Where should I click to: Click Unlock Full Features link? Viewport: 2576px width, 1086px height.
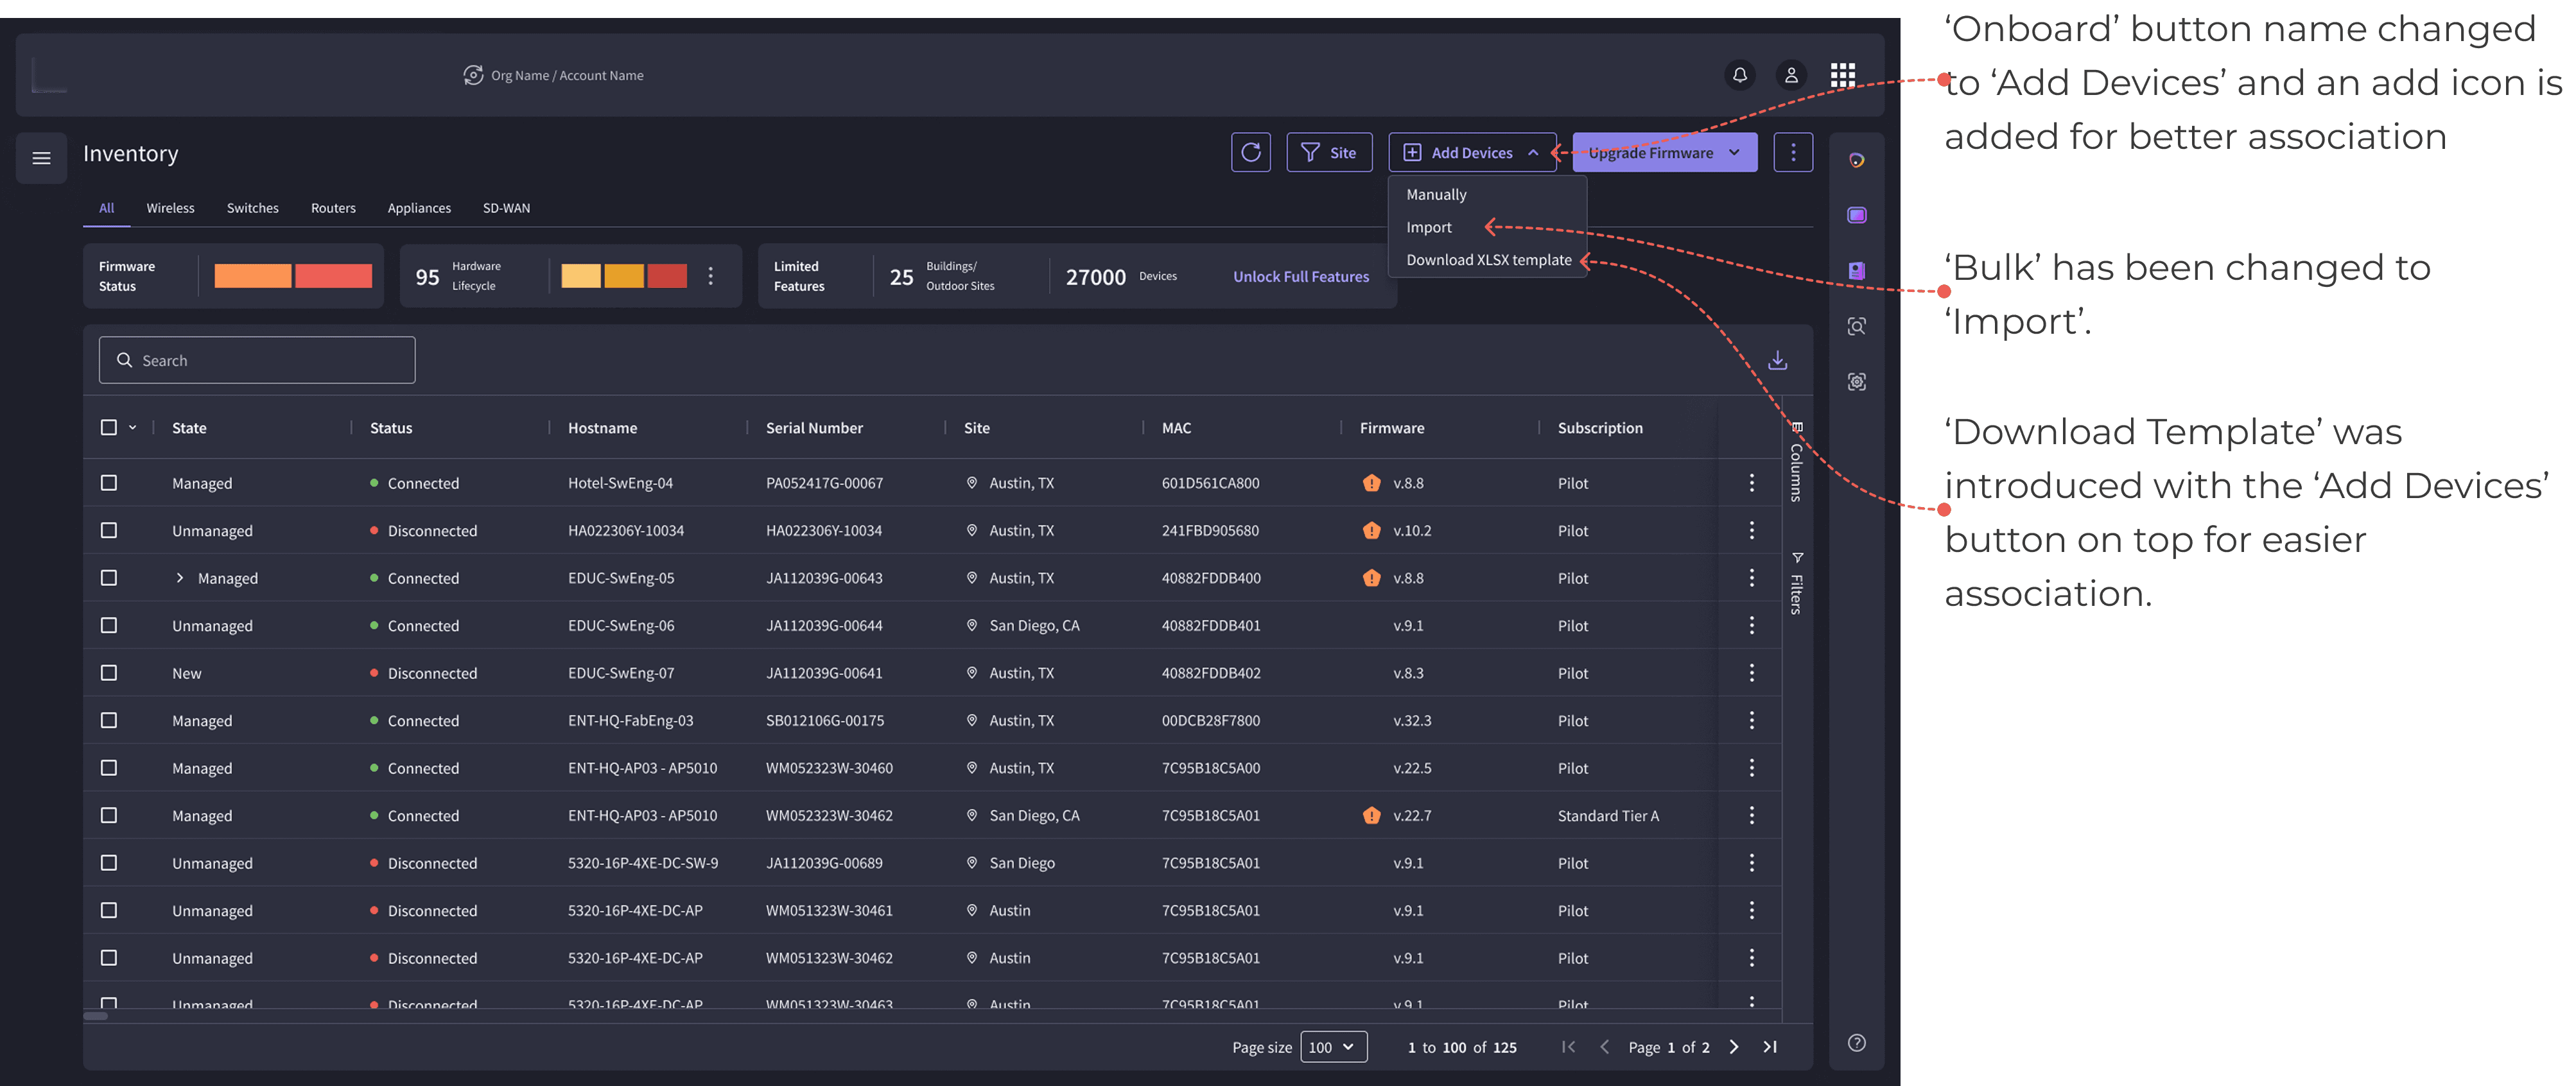(1300, 277)
